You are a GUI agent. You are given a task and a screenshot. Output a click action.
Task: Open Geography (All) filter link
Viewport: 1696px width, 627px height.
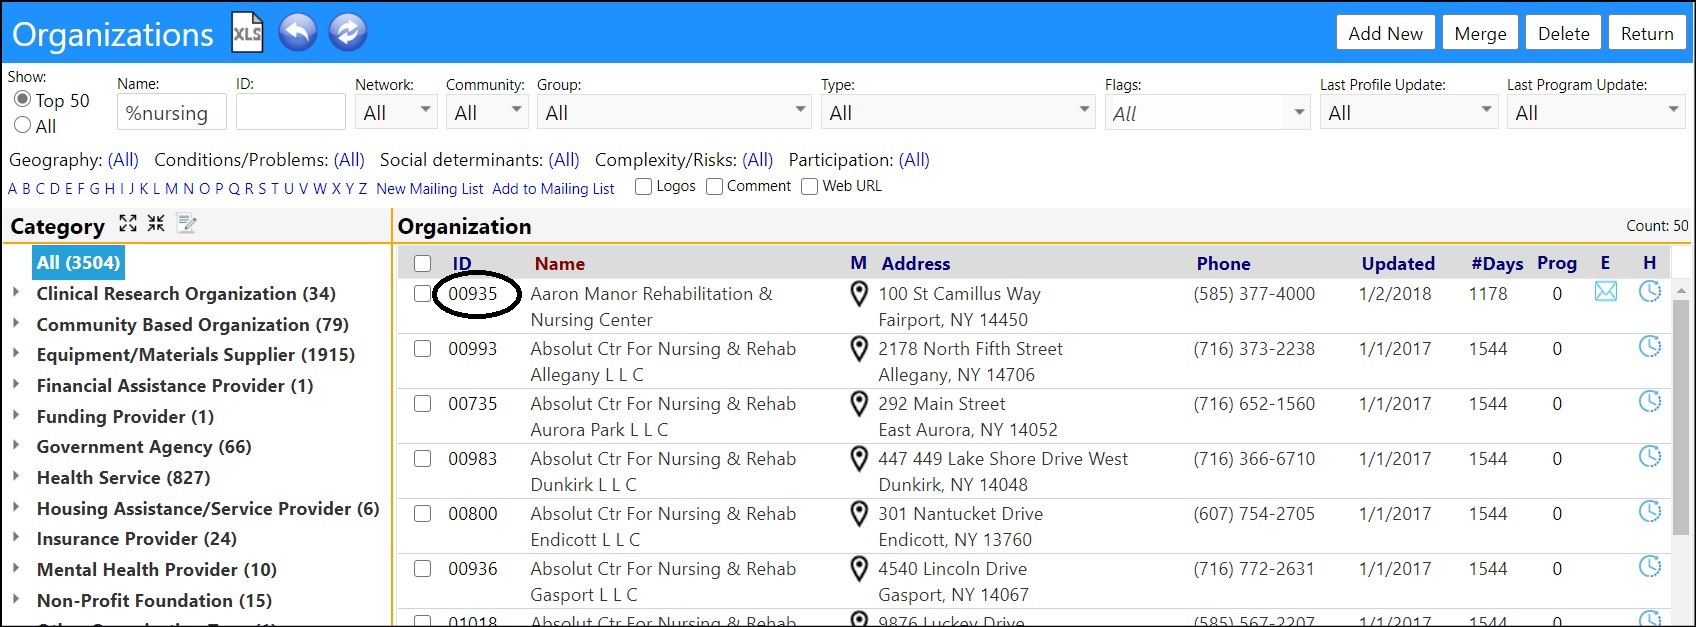(123, 160)
